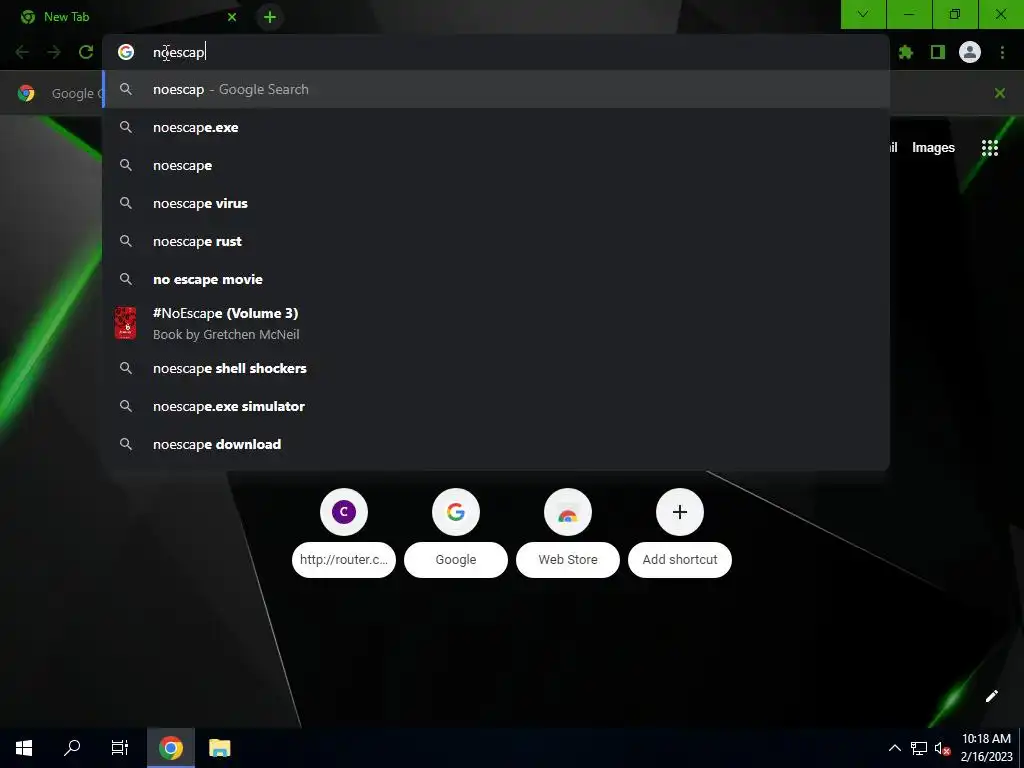The image size is (1024, 768).
Task: Click the 'Web Store' shortcut label
Action: pyautogui.click(x=568, y=560)
